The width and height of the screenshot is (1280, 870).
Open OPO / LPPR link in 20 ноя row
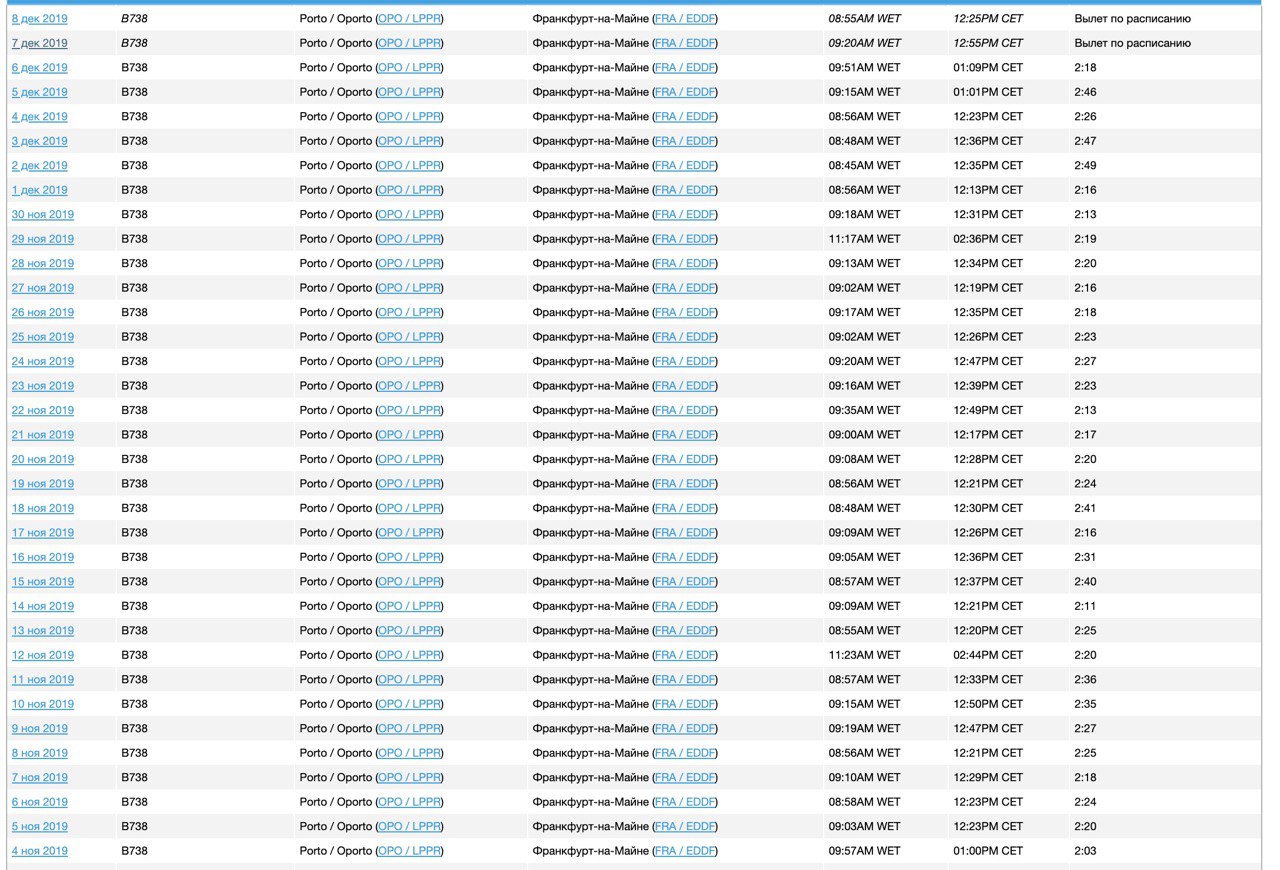tap(409, 460)
